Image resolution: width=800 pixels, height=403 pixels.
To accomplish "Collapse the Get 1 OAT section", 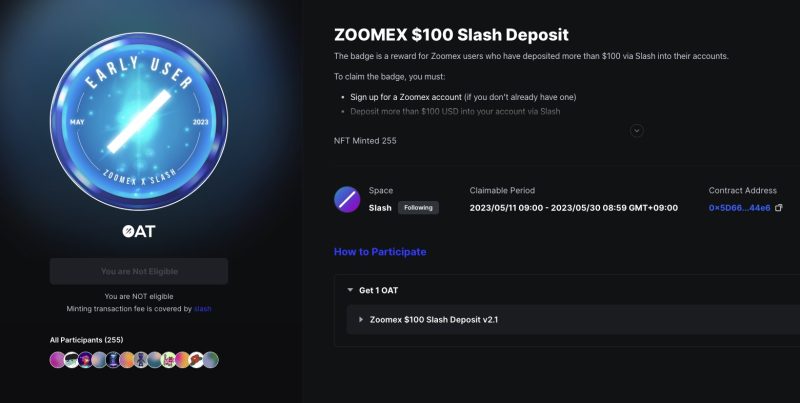I will (x=349, y=290).
